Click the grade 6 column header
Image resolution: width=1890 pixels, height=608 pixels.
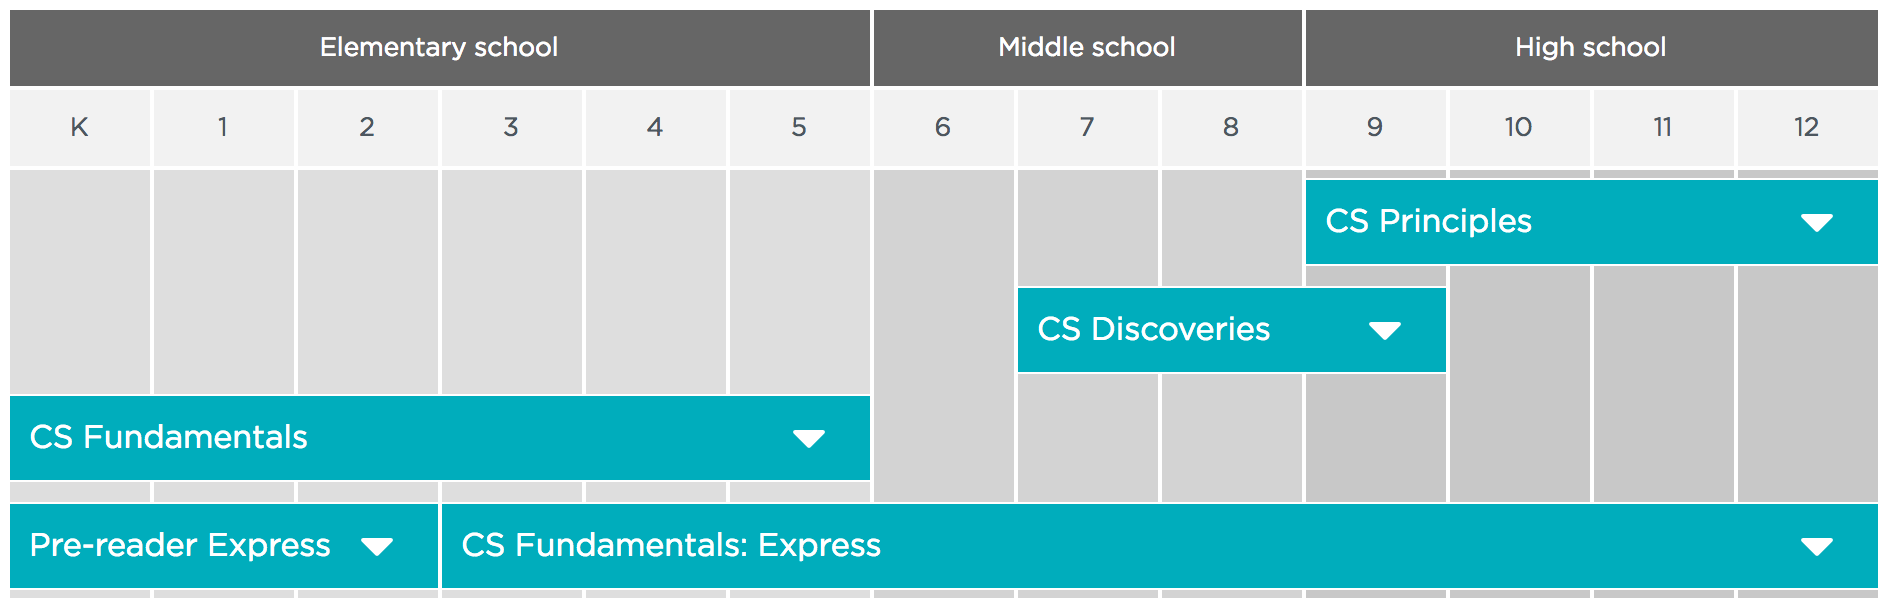point(944,127)
